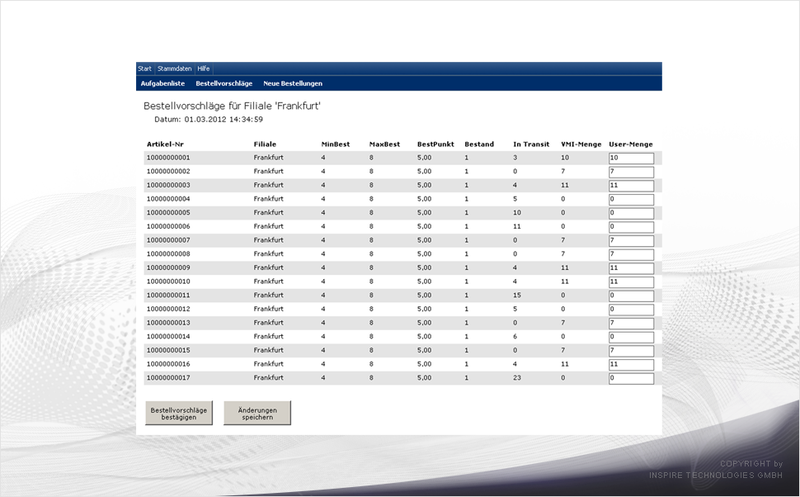Click the In Transit column header

click(x=531, y=144)
